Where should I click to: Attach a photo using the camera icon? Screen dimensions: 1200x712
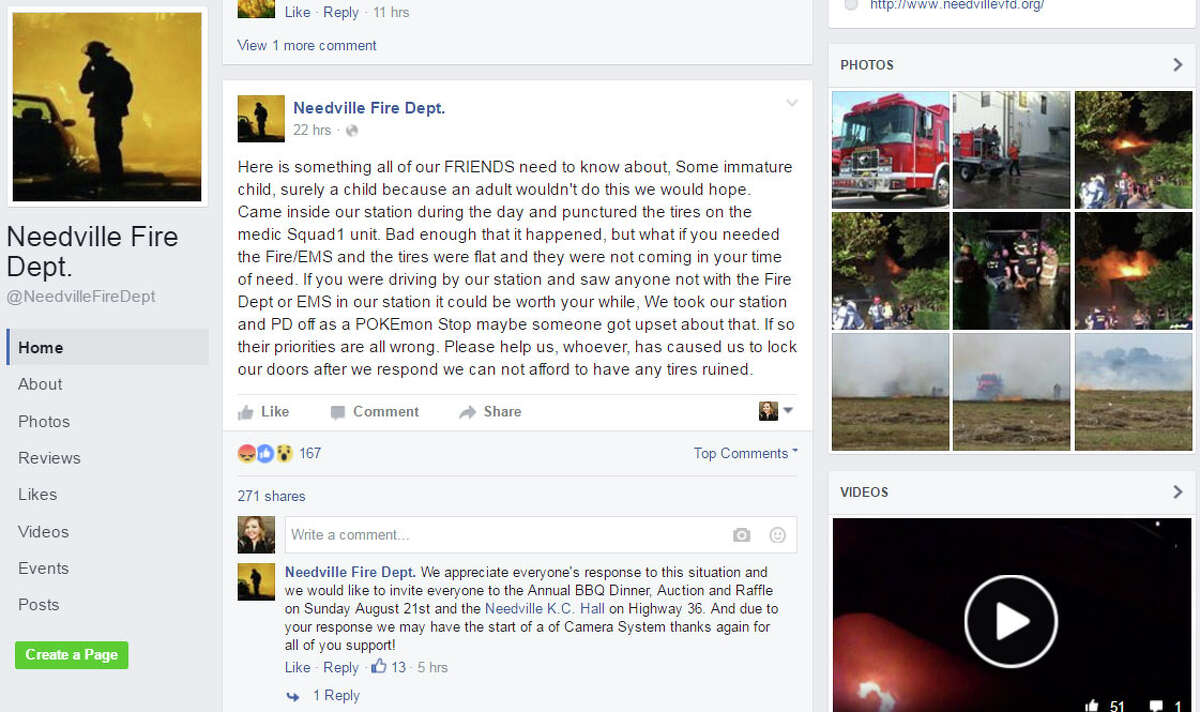[x=741, y=535]
